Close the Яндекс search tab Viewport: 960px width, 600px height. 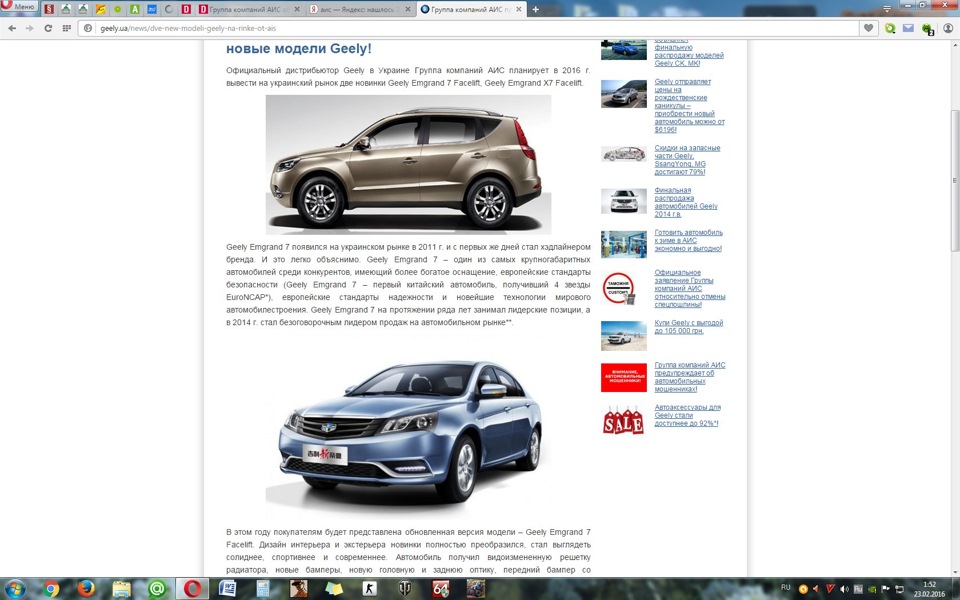pyautogui.click(x=408, y=9)
